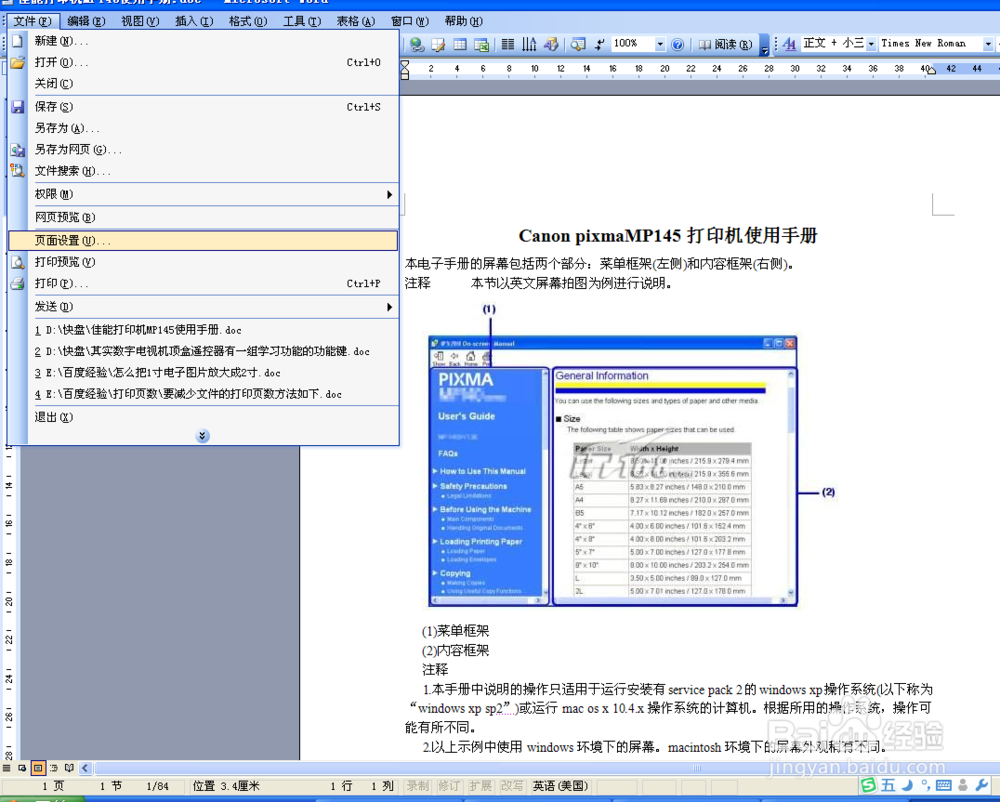This screenshot has height=802, width=1000.
Task: Click the printer icon in File menu
Action: (x=17, y=284)
